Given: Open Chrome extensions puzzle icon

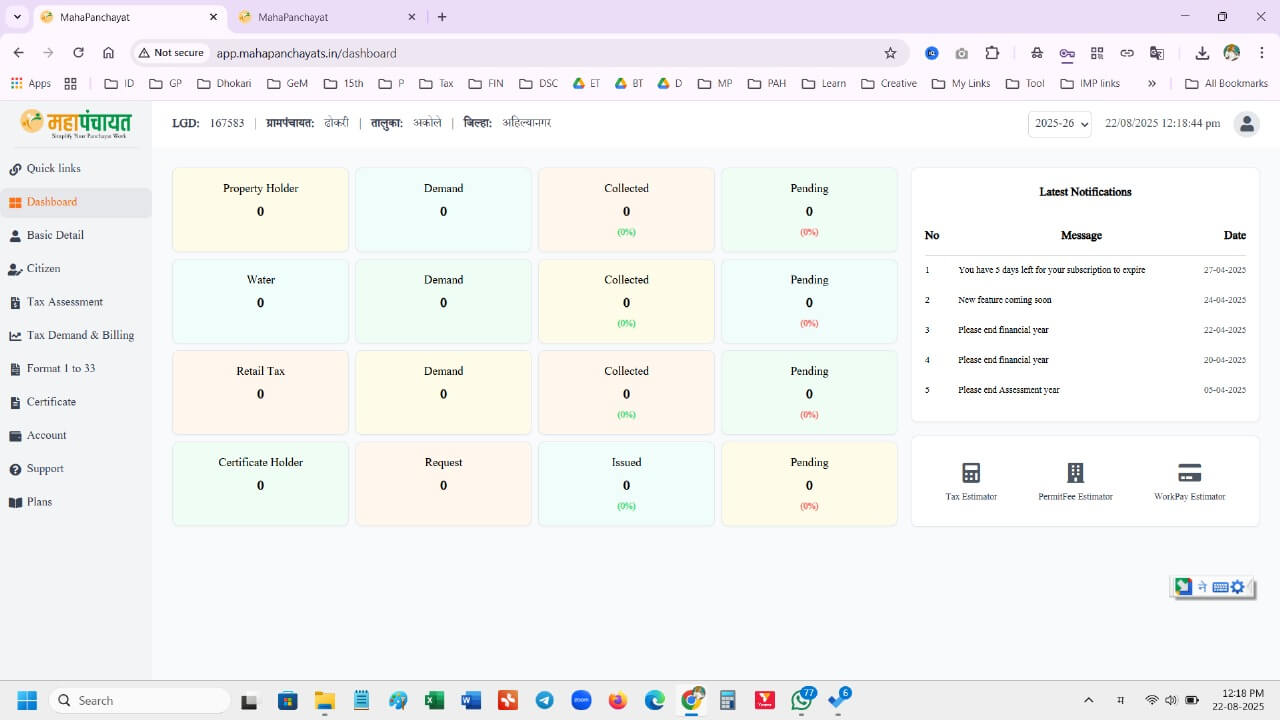Looking at the screenshot, I should coord(992,53).
